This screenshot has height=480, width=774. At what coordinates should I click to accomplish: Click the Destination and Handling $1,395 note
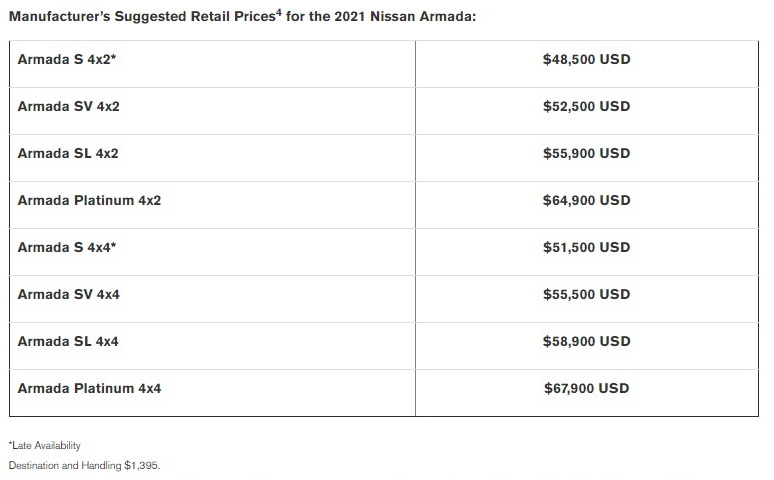tap(84, 465)
